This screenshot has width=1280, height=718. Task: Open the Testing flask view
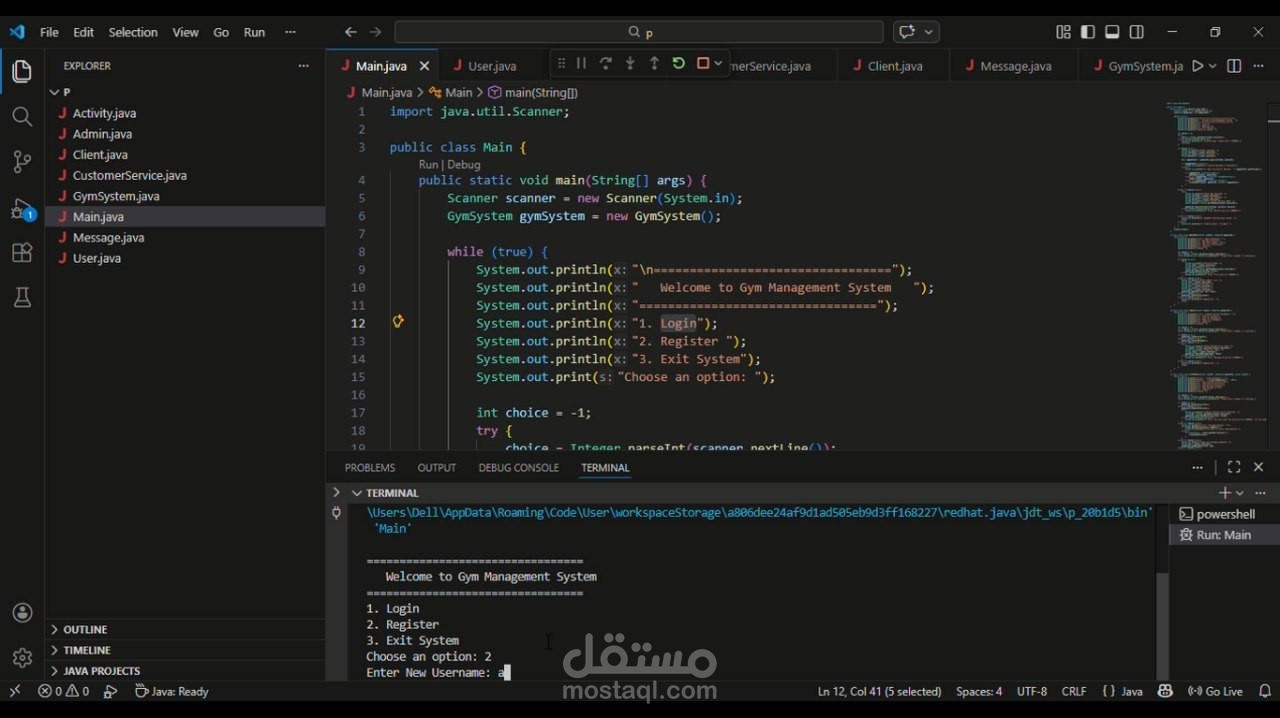tap(22, 298)
